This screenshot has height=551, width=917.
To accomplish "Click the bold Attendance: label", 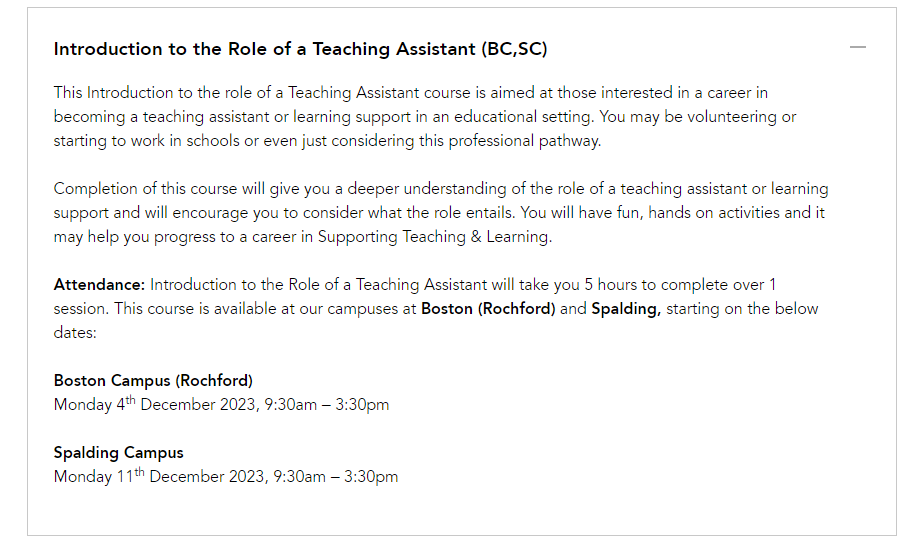I will [x=99, y=285].
